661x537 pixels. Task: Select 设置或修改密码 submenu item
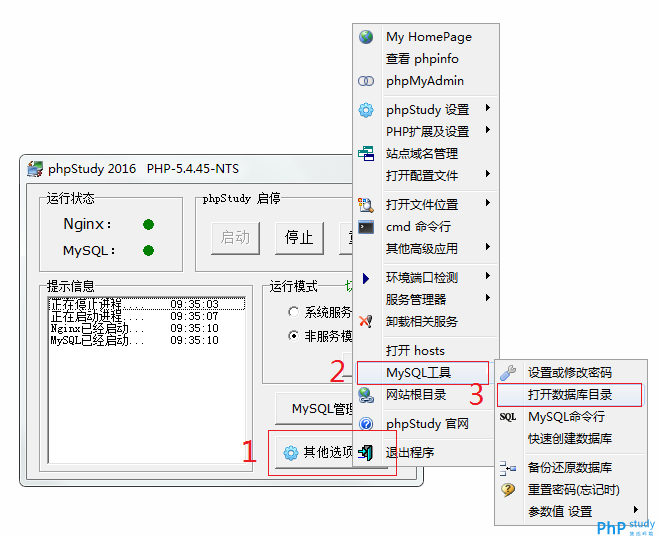point(571,373)
